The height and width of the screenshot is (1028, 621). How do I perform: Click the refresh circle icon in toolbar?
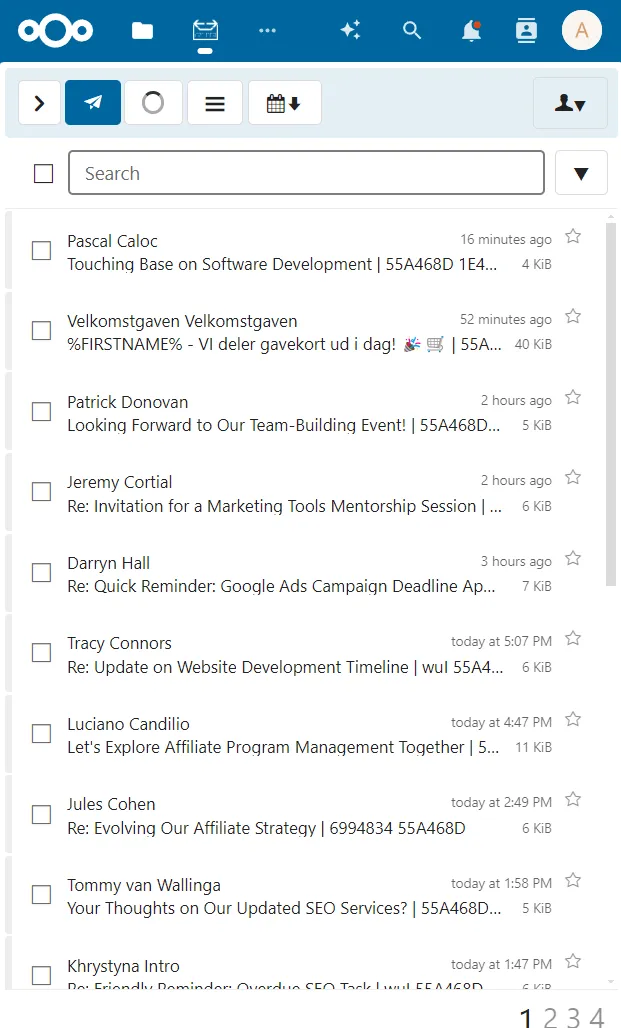click(153, 102)
